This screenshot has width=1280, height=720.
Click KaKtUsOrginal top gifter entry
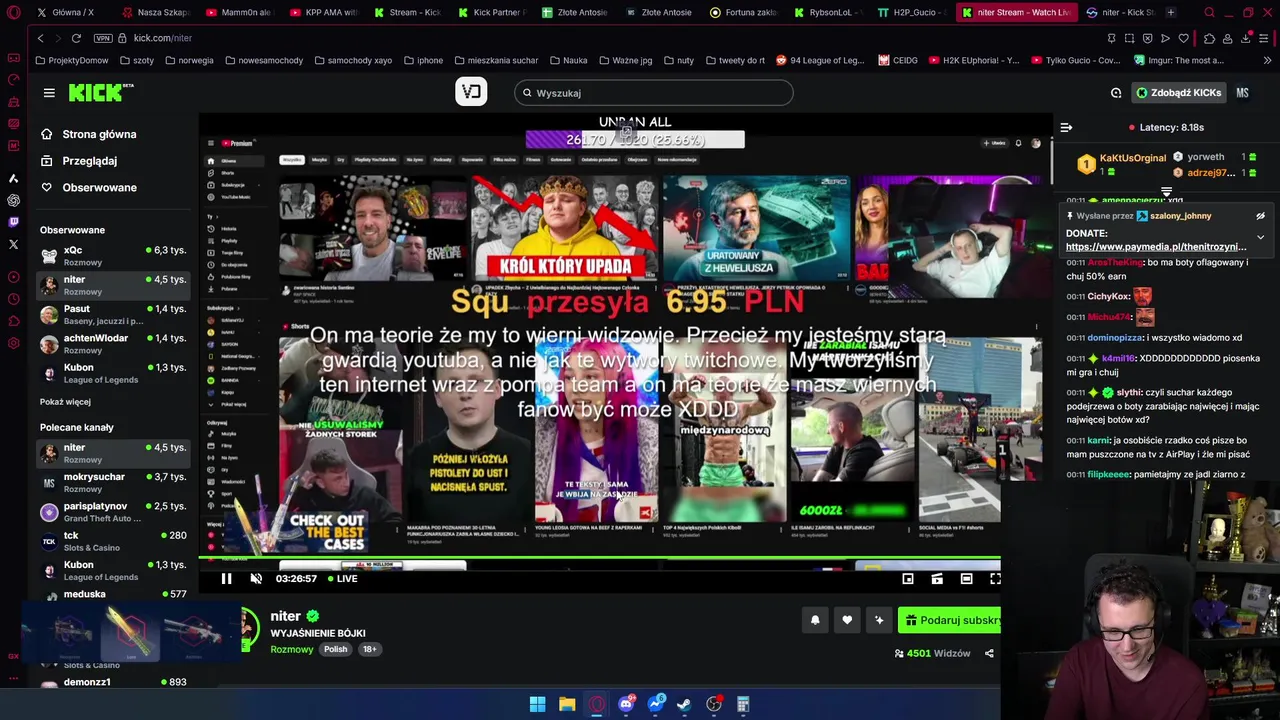pyautogui.click(x=1121, y=164)
